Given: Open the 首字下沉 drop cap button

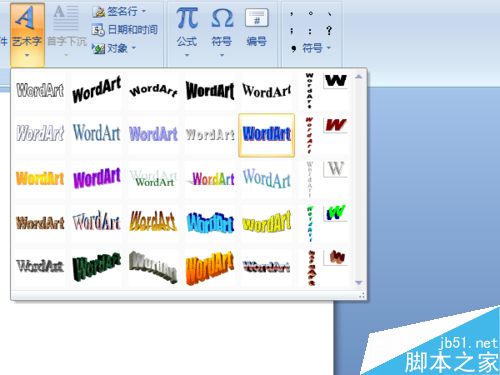Looking at the screenshot, I should tap(66, 30).
